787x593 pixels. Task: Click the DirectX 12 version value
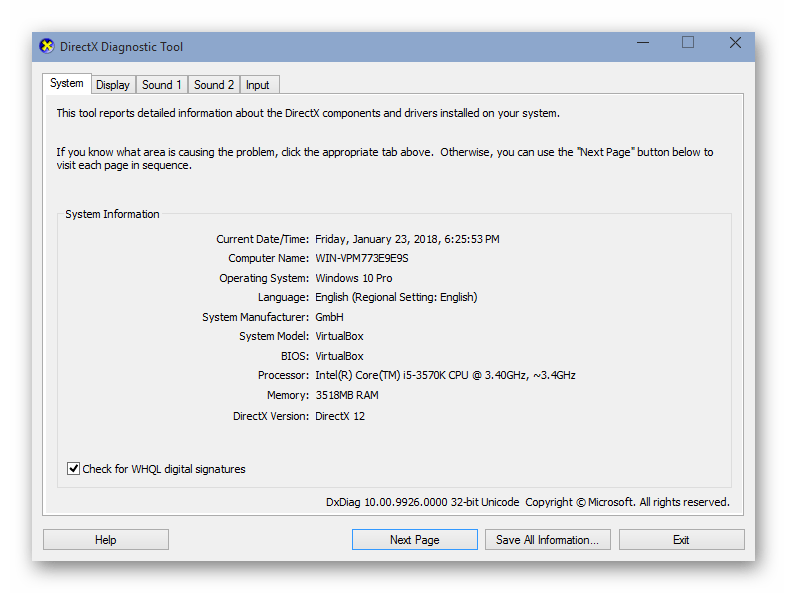coord(340,416)
